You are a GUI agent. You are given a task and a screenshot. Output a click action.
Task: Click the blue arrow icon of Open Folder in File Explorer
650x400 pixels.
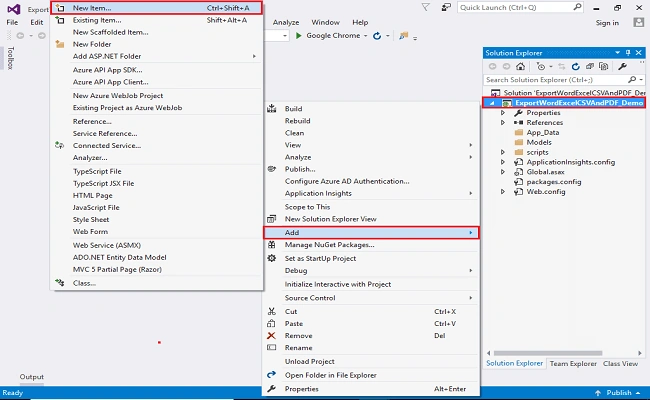coord(272,375)
